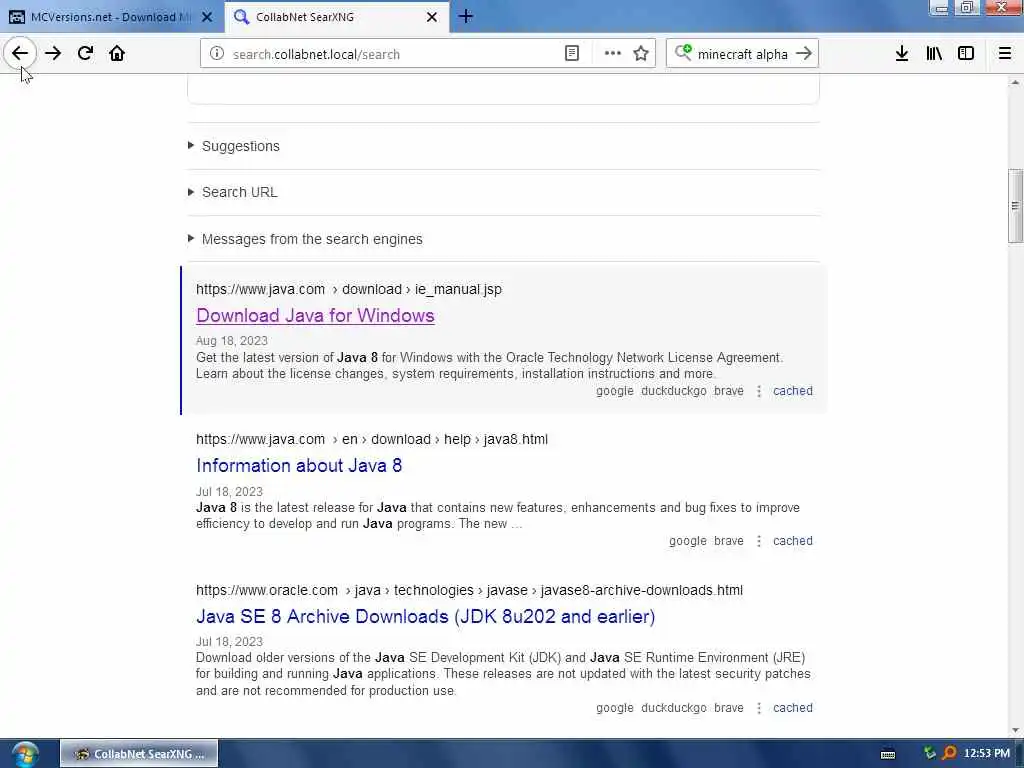The width and height of the screenshot is (1024, 768).
Task: Click the scrollbar down arrow
Action: (x=1015, y=730)
